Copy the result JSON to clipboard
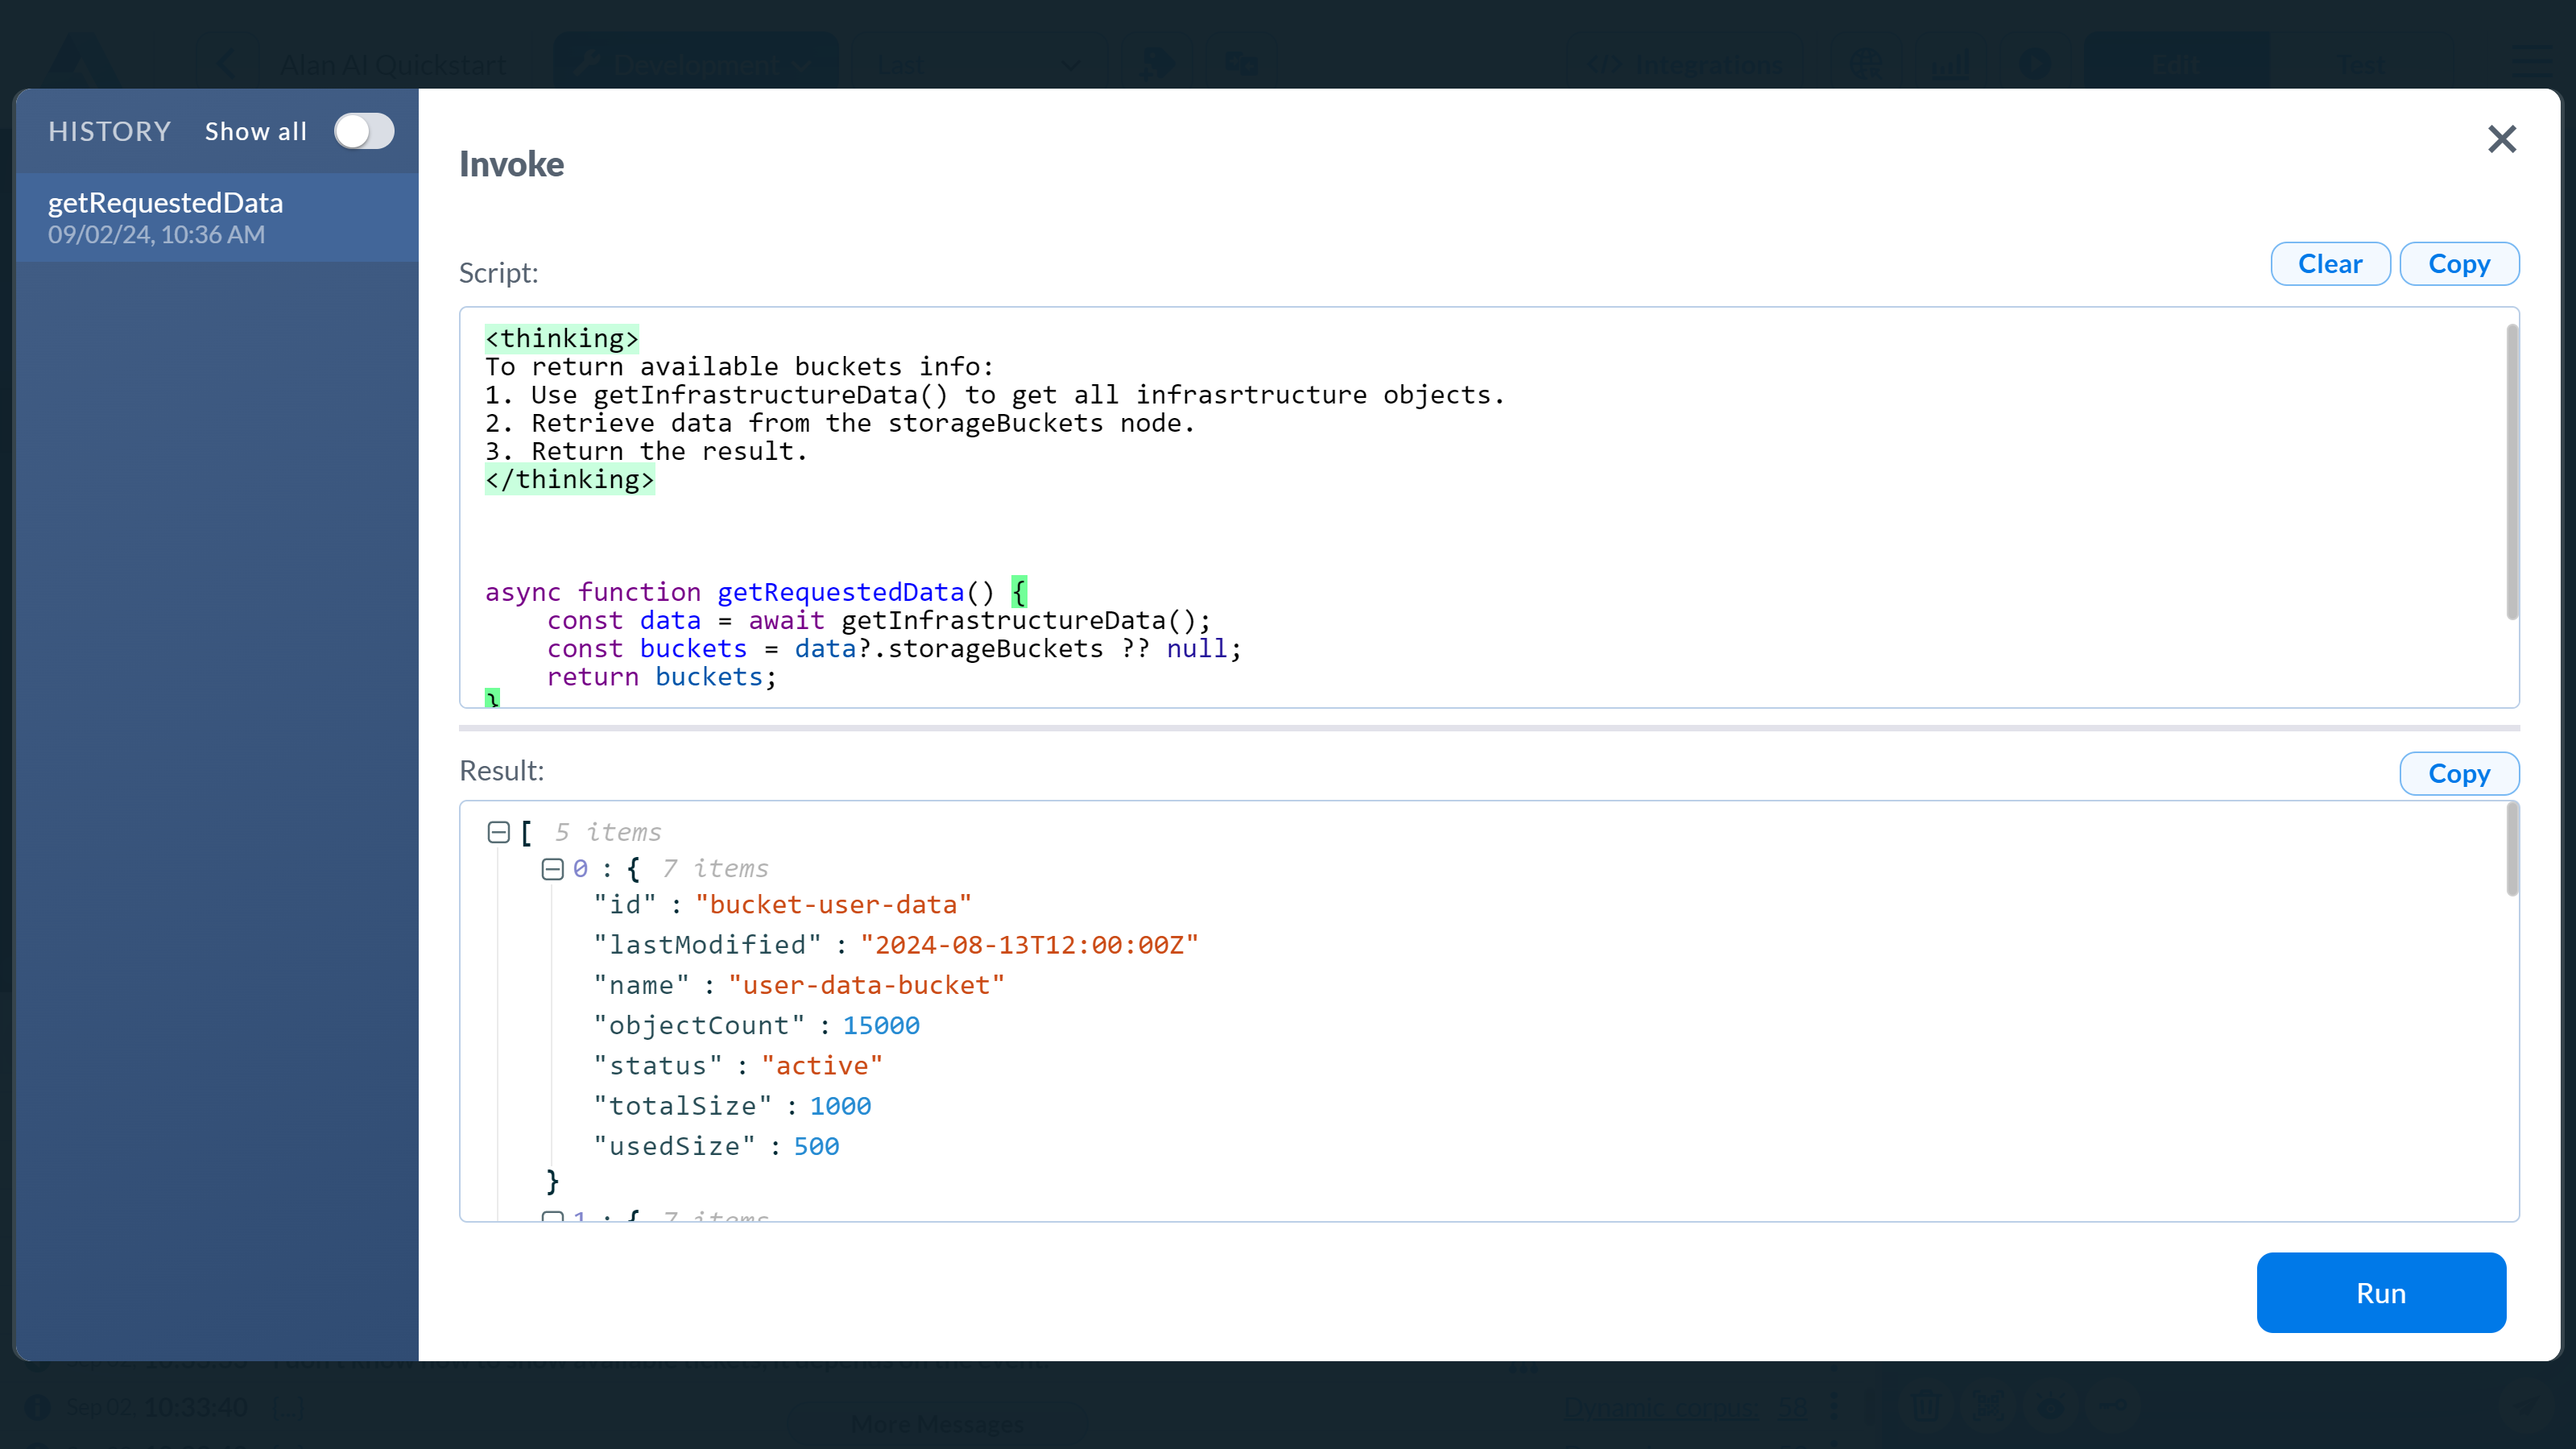This screenshot has height=1449, width=2576. coord(2458,773)
